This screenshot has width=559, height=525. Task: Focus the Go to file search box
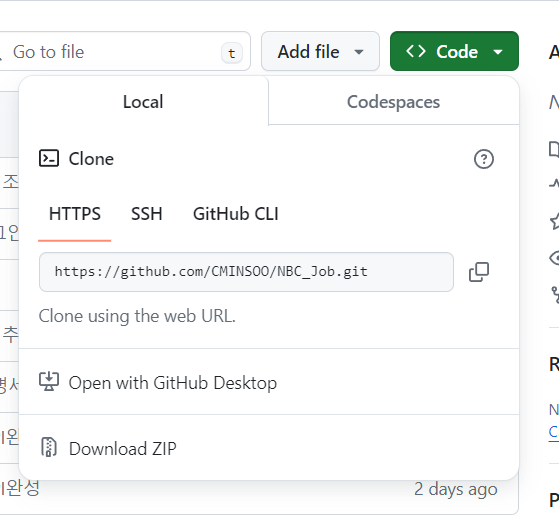coord(123,51)
